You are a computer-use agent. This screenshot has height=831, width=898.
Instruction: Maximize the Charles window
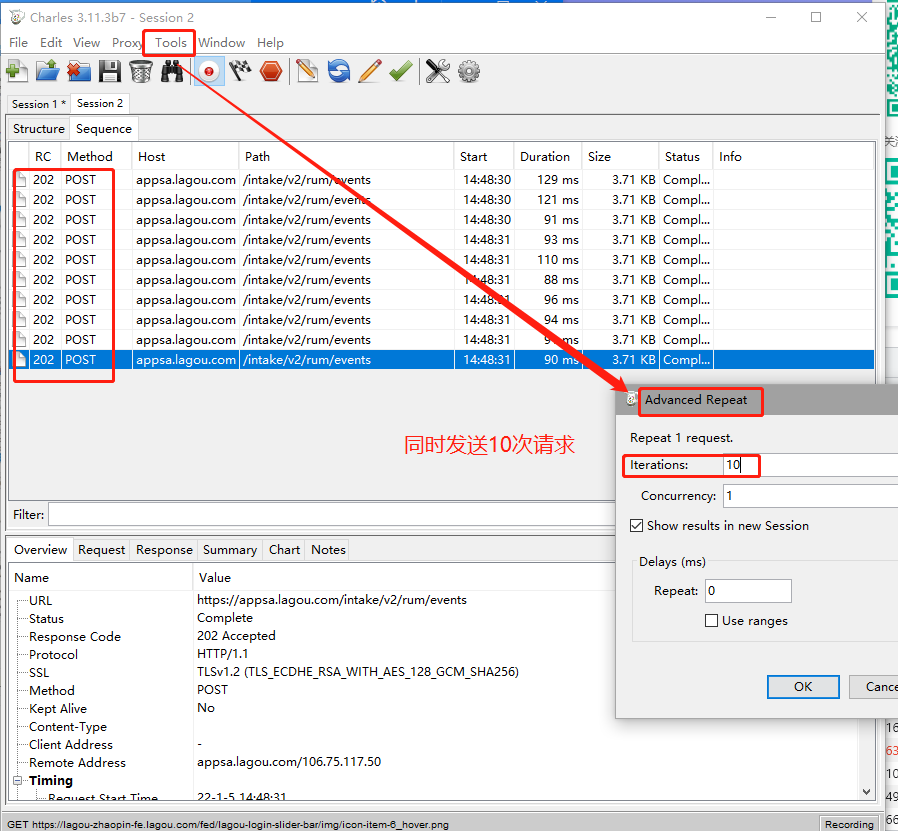pos(816,17)
